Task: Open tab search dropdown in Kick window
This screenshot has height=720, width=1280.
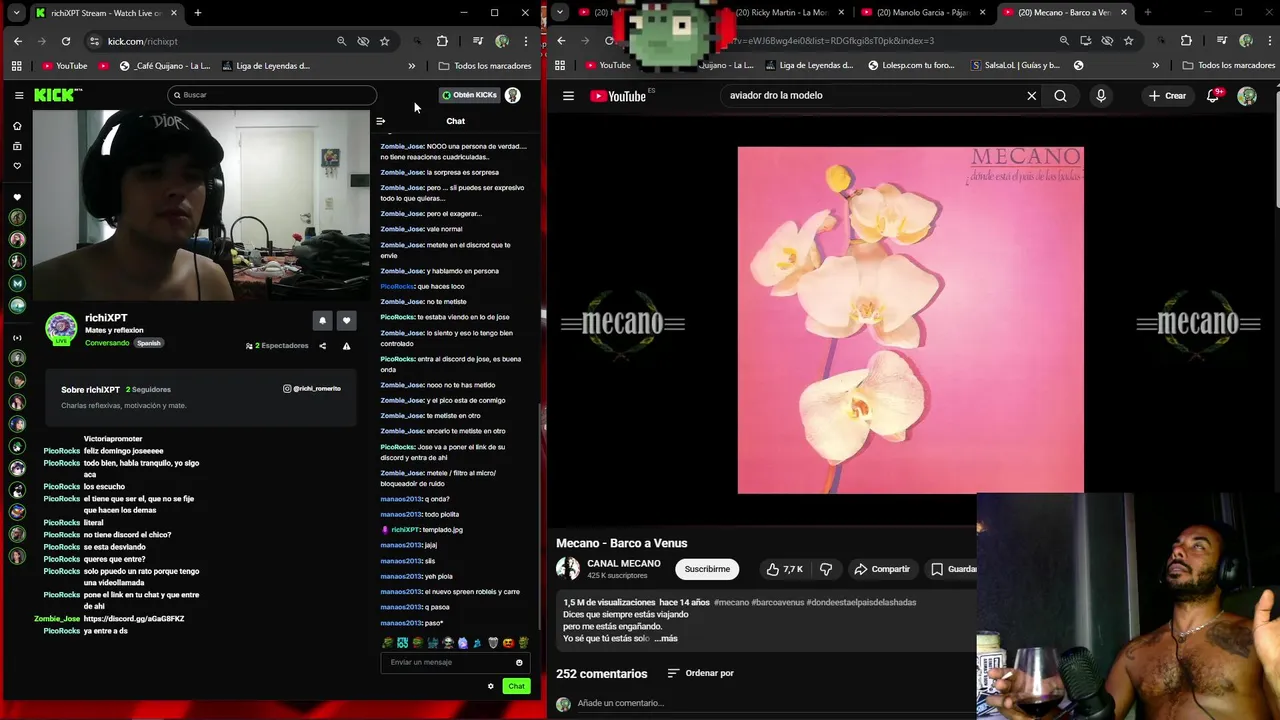Action: pos(16,13)
